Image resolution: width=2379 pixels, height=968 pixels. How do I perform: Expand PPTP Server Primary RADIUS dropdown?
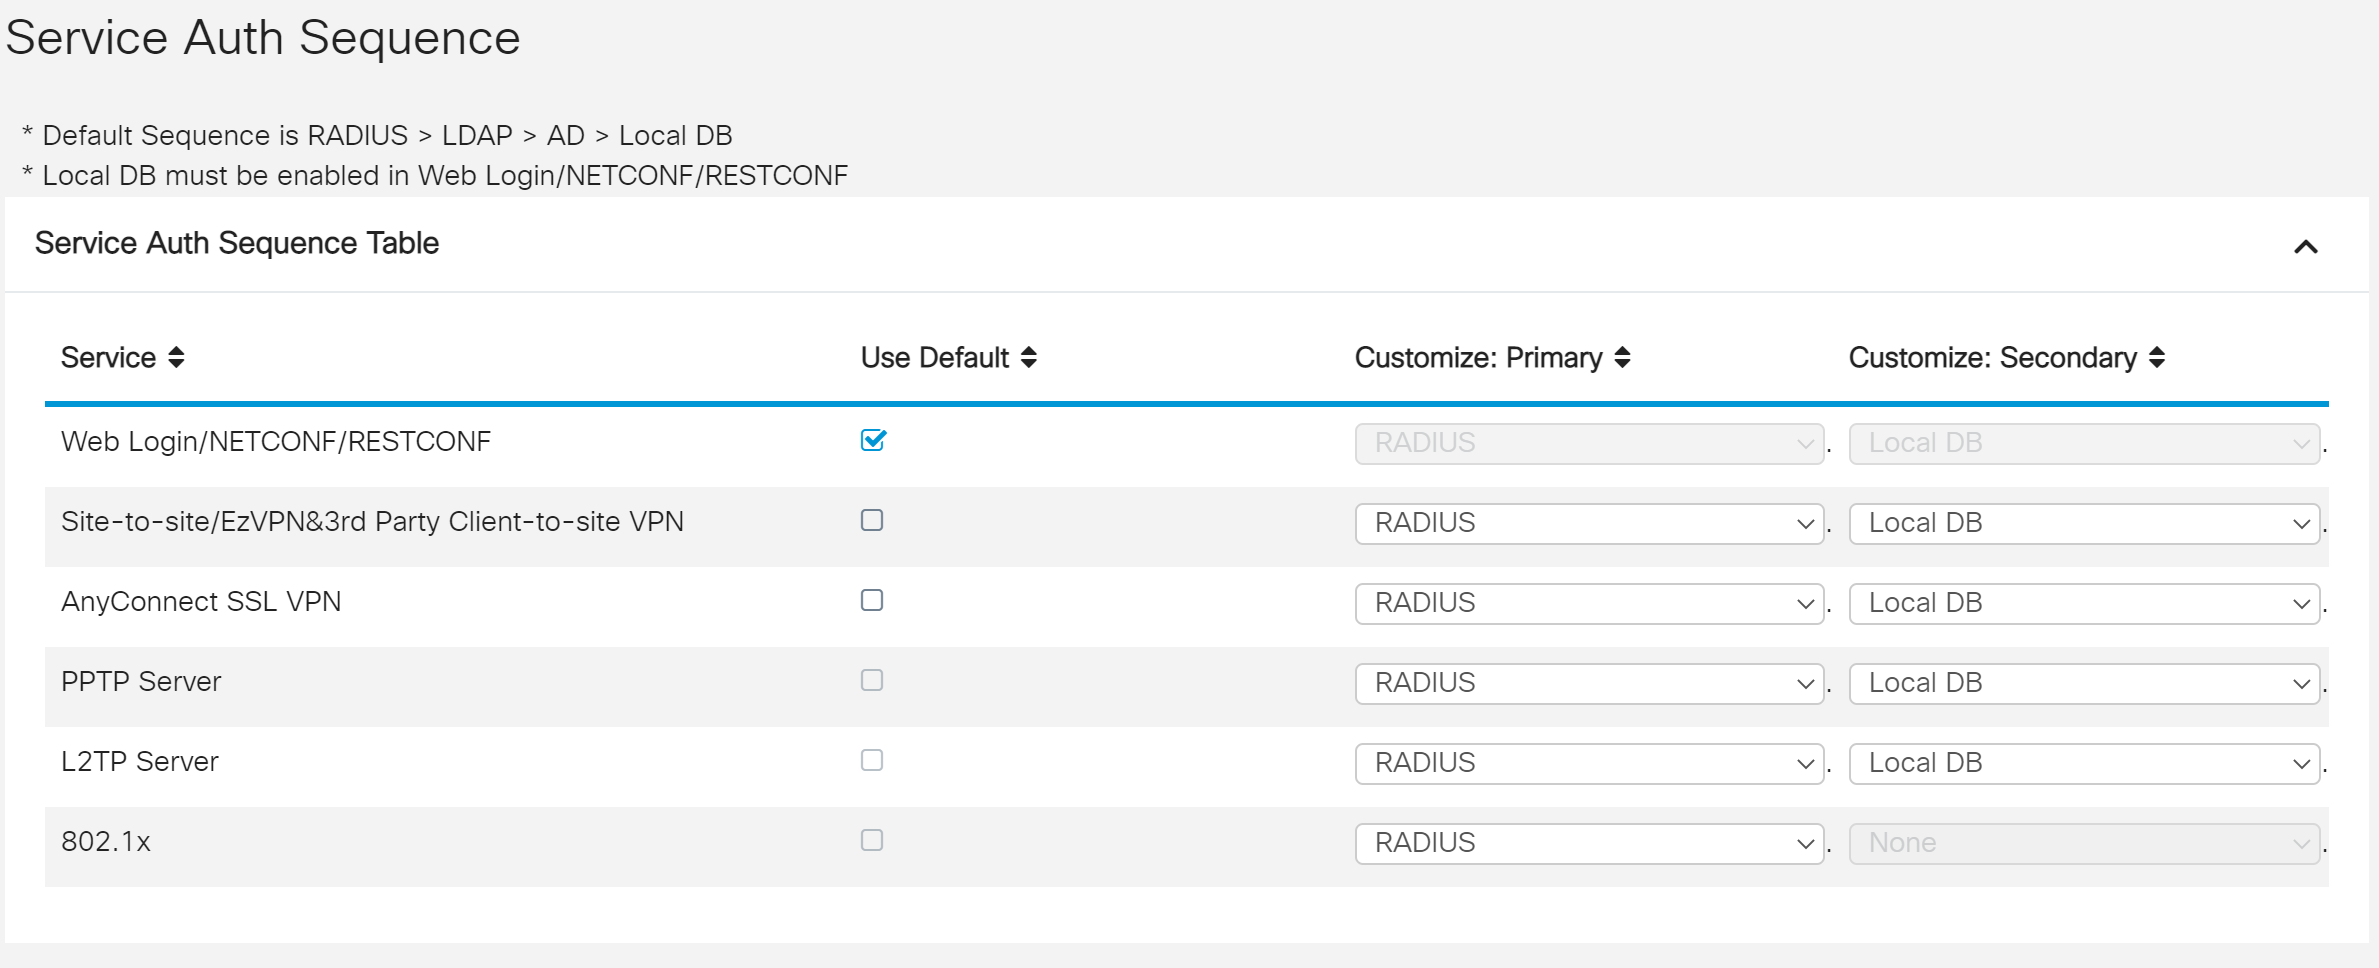point(1589,683)
